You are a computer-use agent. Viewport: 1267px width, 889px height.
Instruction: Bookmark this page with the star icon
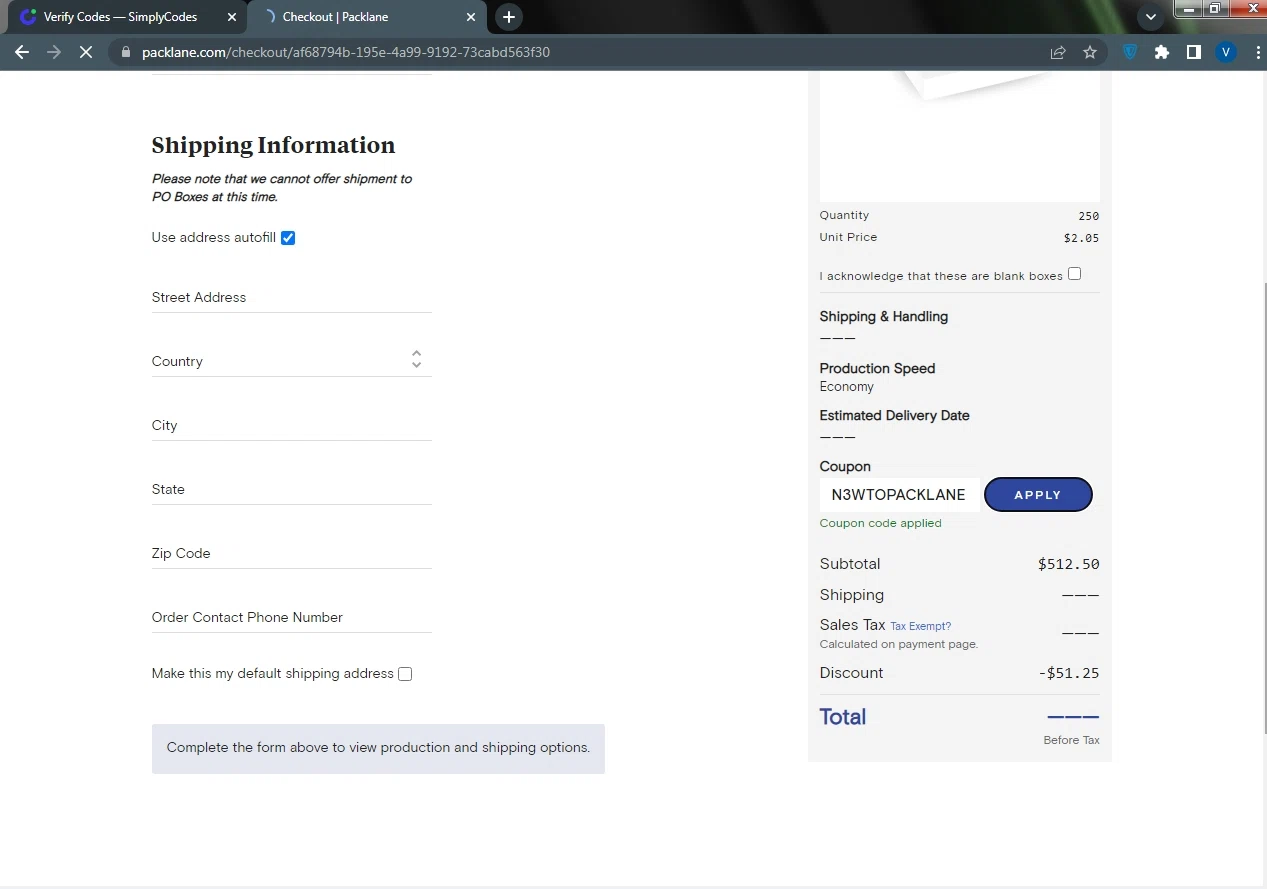point(1090,52)
